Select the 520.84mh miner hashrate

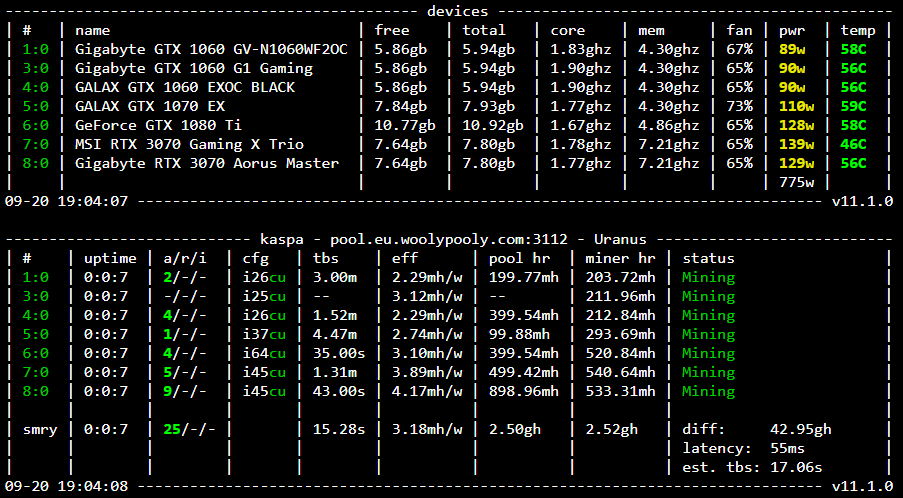click(620, 353)
